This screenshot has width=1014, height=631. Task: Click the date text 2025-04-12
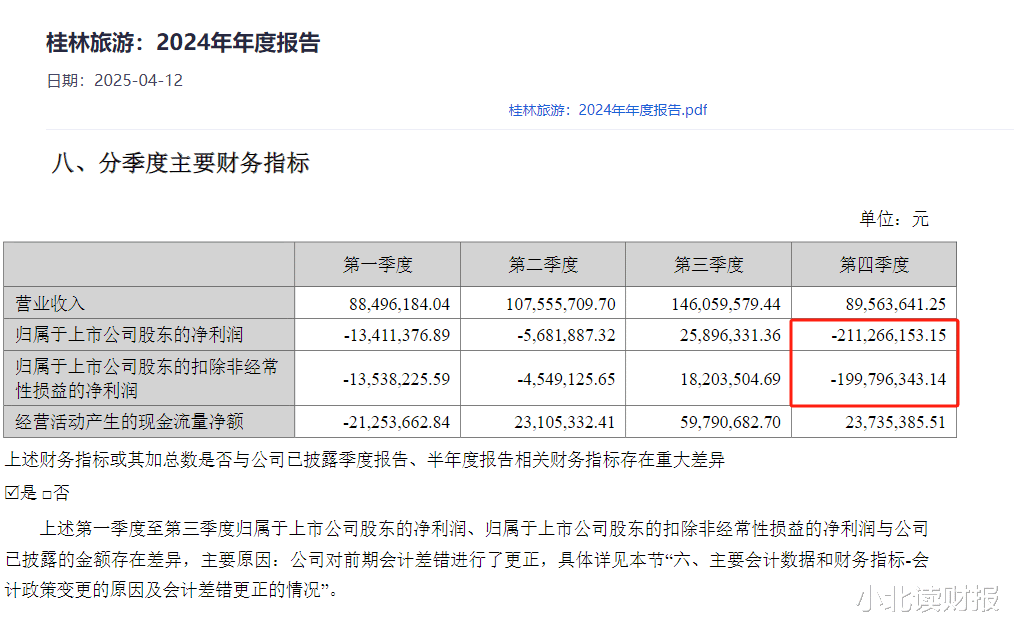[x=138, y=80]
